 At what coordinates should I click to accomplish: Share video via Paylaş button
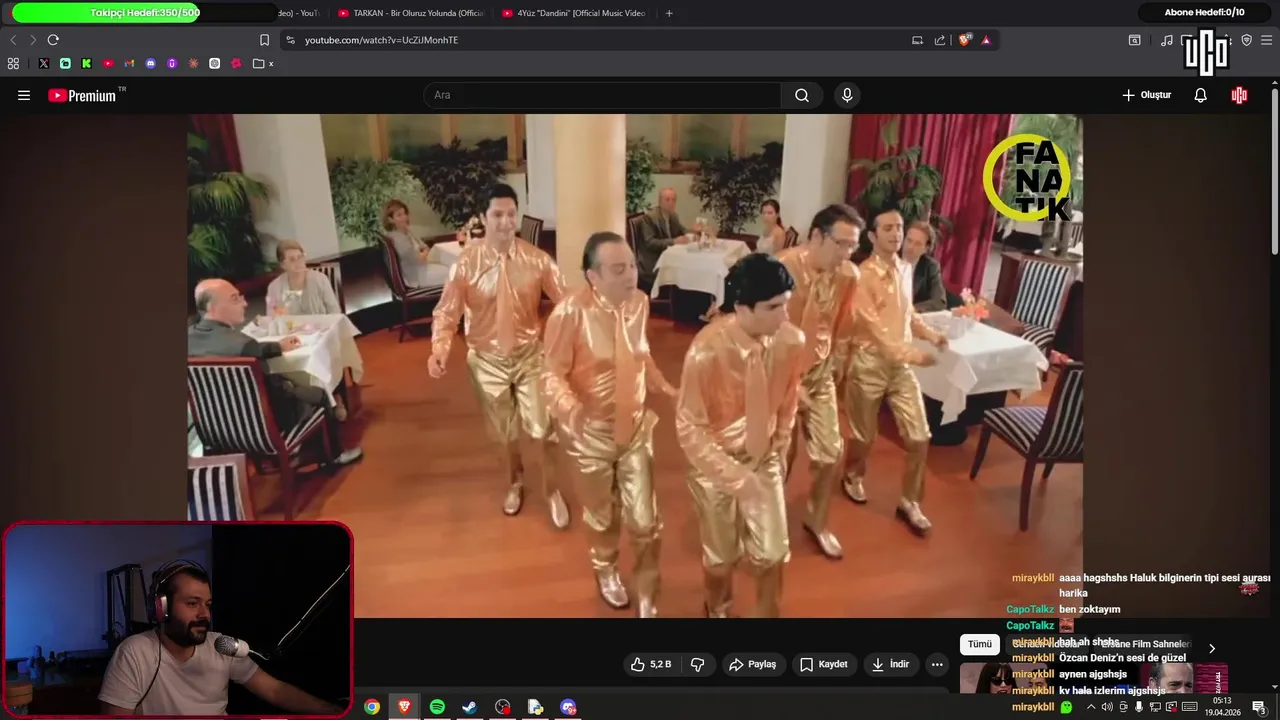tap(752, 664)
